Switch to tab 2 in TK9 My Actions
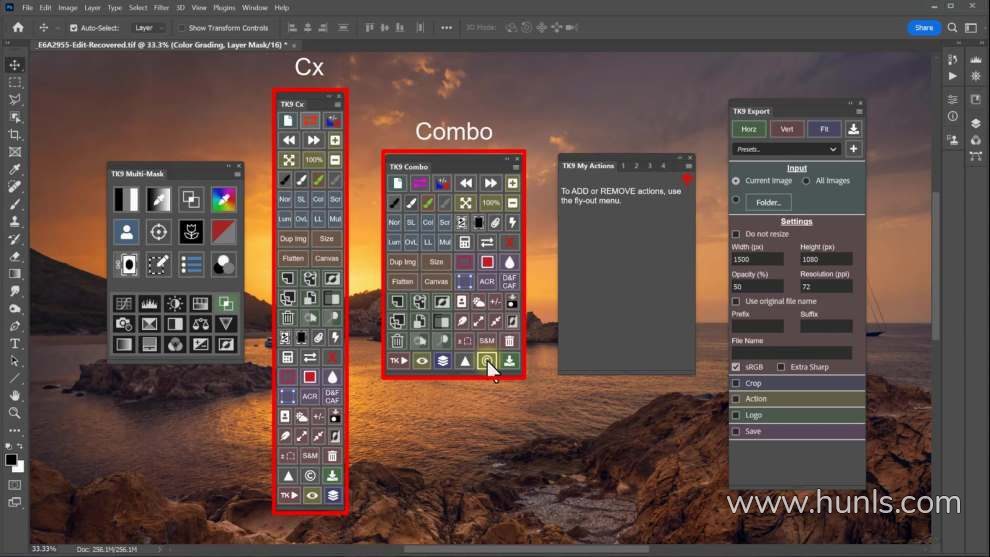990x557 pixels. coord(636,166)
